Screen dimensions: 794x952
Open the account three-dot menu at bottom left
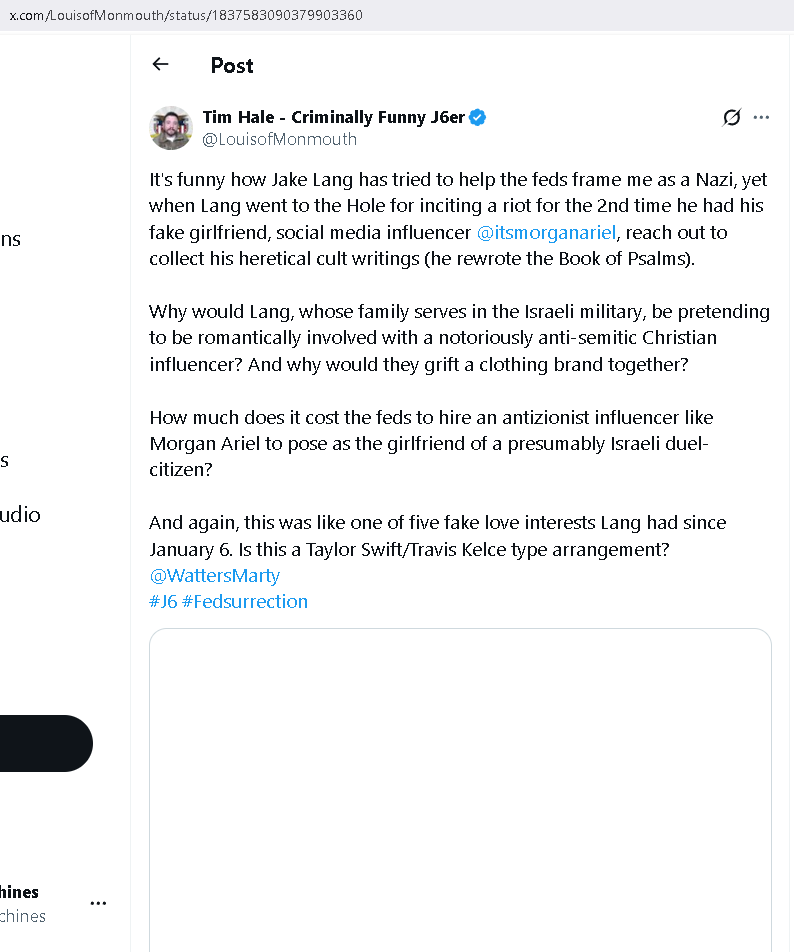coord(98,903)
